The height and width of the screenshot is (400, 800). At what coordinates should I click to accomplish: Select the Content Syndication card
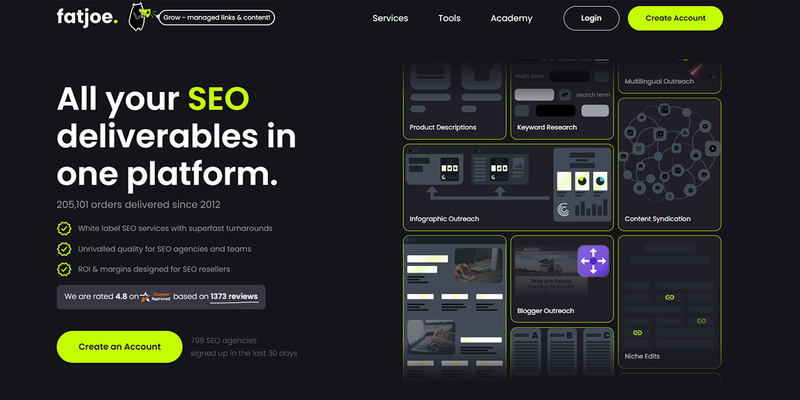coord(669,164)
